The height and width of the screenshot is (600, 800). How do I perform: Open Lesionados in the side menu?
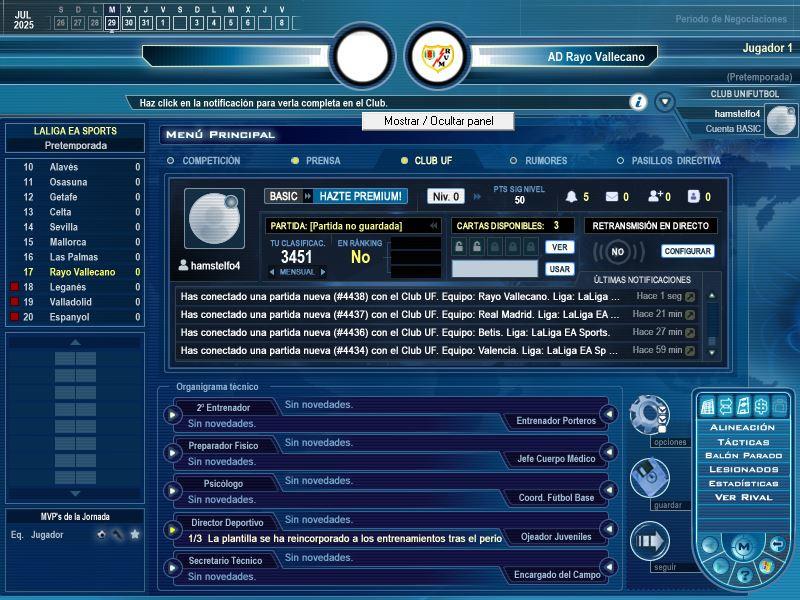click(743, 469)
